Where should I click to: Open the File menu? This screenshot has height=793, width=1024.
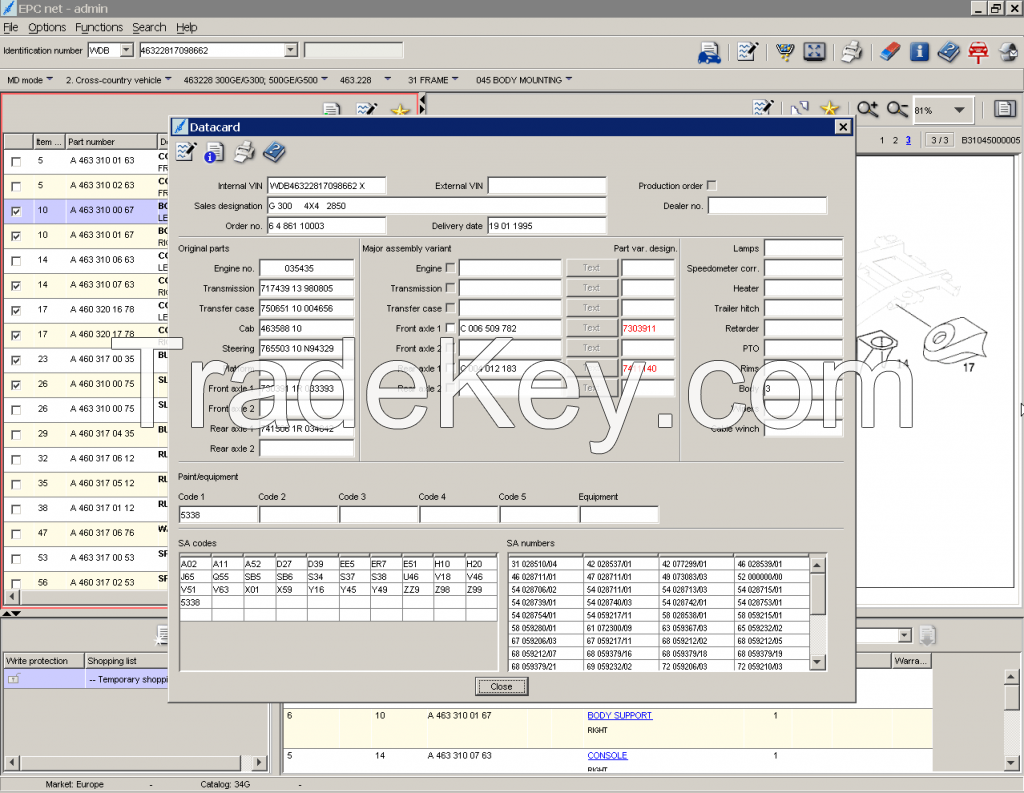pos(10,27)
